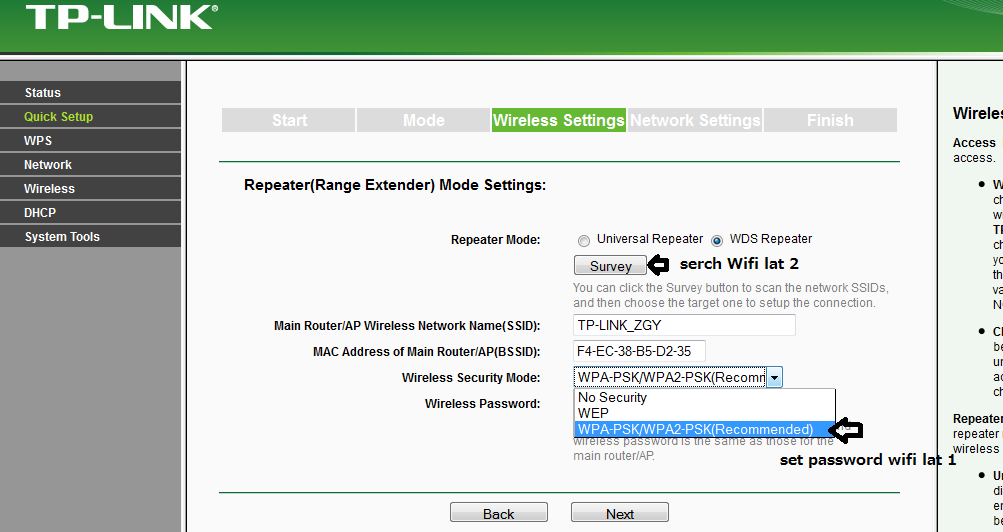Open the Network menu
Viewport: 1003px width, 532px height.
90,164
